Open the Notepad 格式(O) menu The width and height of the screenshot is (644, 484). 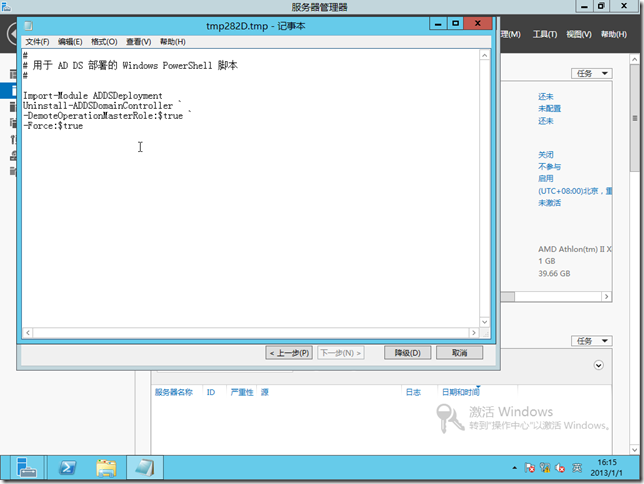pos(104,42)
